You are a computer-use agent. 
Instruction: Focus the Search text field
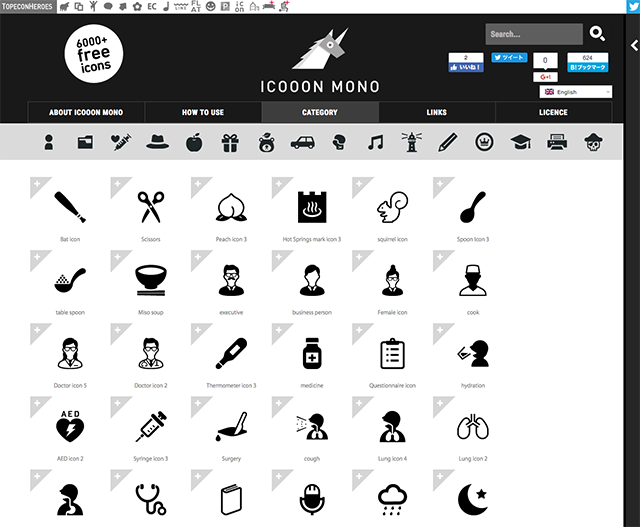click(x=533, y=34)
